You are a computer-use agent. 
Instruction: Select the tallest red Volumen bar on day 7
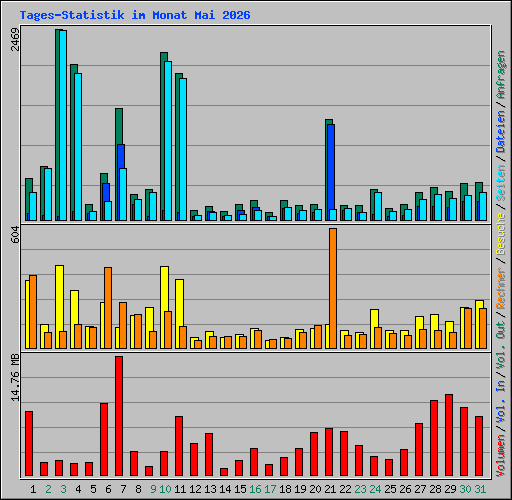(x=119, y=416)
